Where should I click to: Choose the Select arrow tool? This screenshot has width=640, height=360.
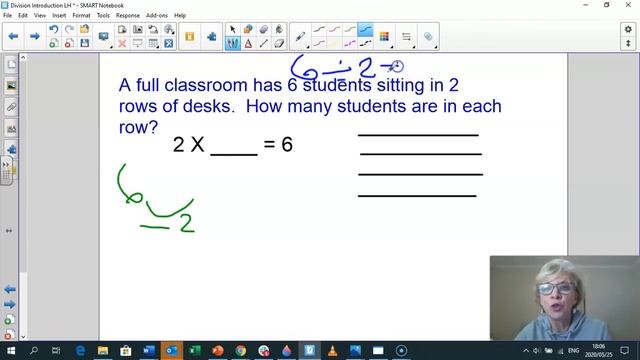(233, 29)
